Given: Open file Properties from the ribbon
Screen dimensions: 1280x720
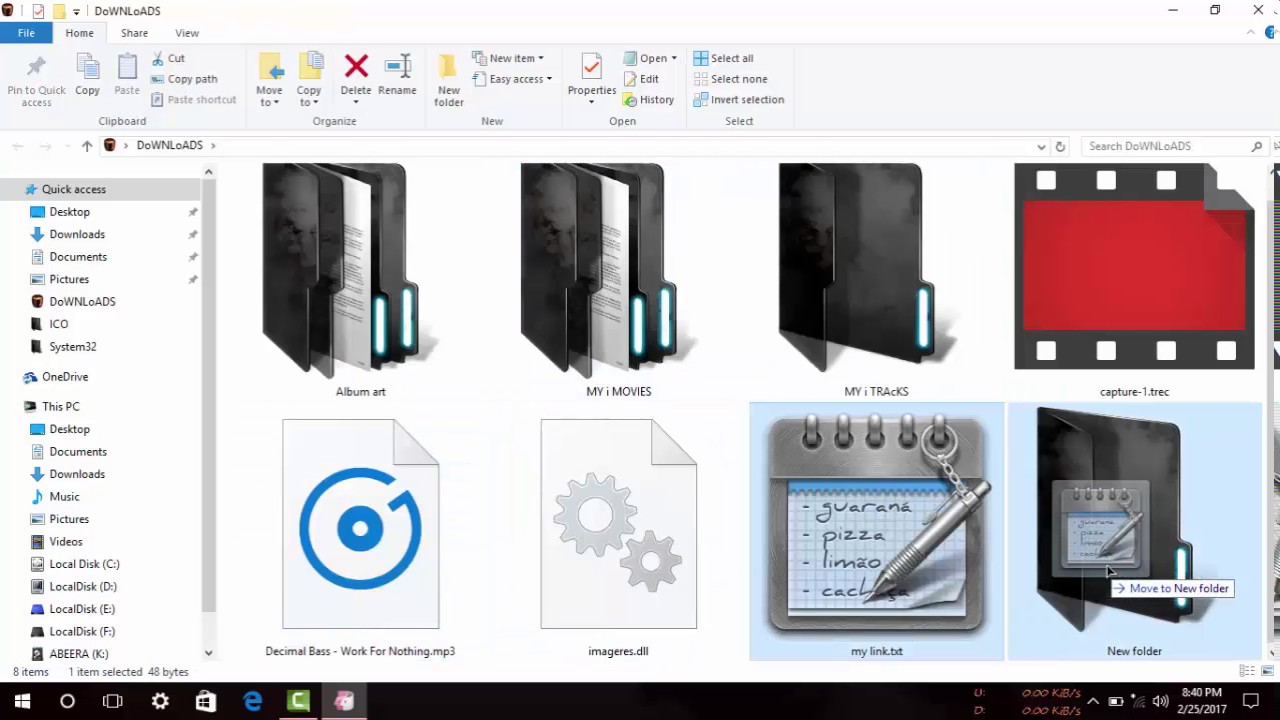Looking at the screenshot, I should click(591, 75).
